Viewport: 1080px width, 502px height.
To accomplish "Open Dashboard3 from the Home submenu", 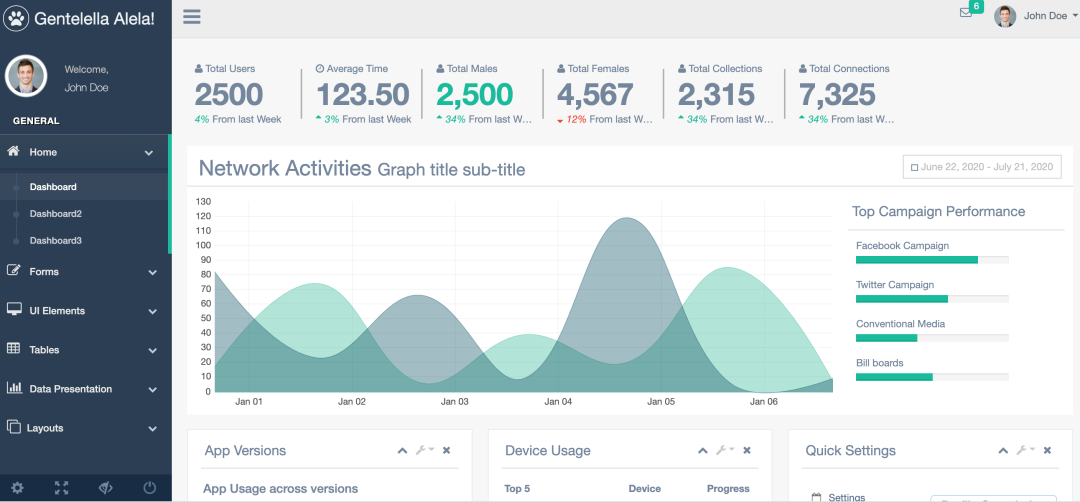I will [x=56, y=241].
